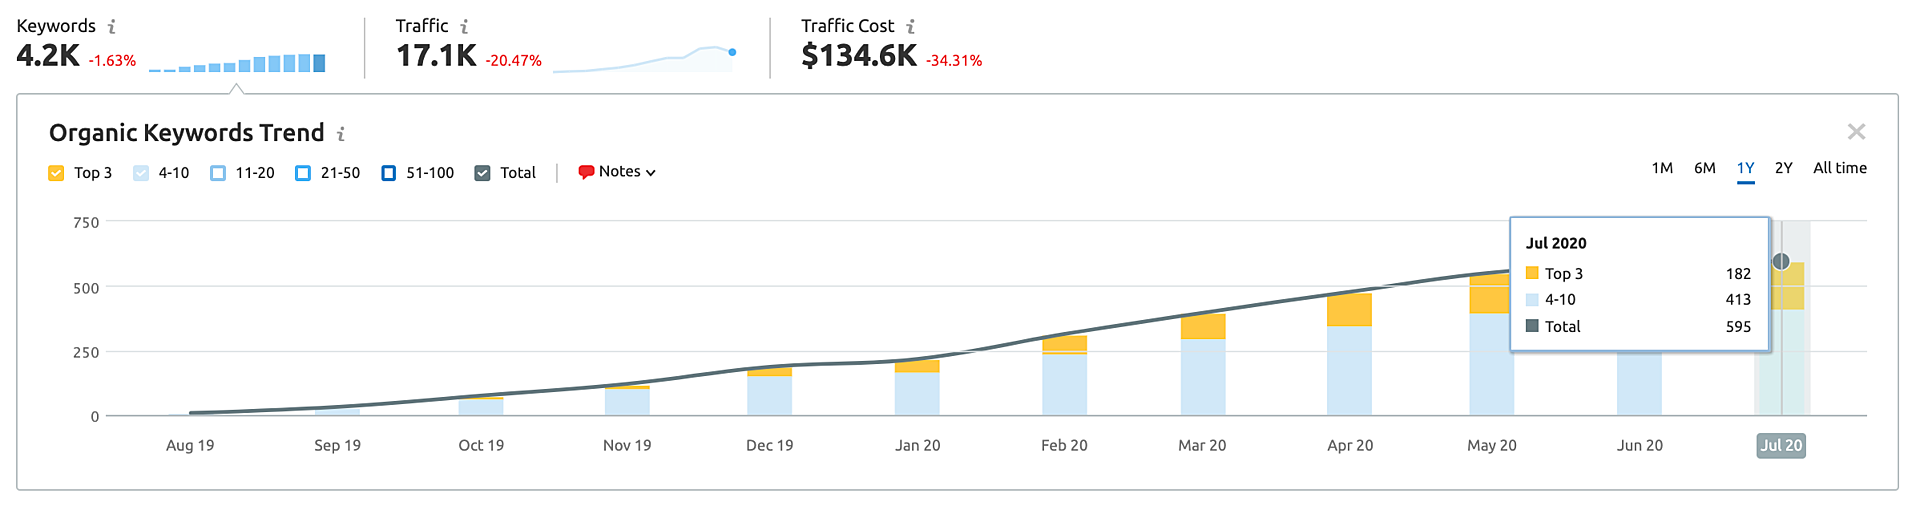The width and height of the screenshot is (1920, 510).
Task: Click the Keywords mini bar chart
Action: [237, 63]
